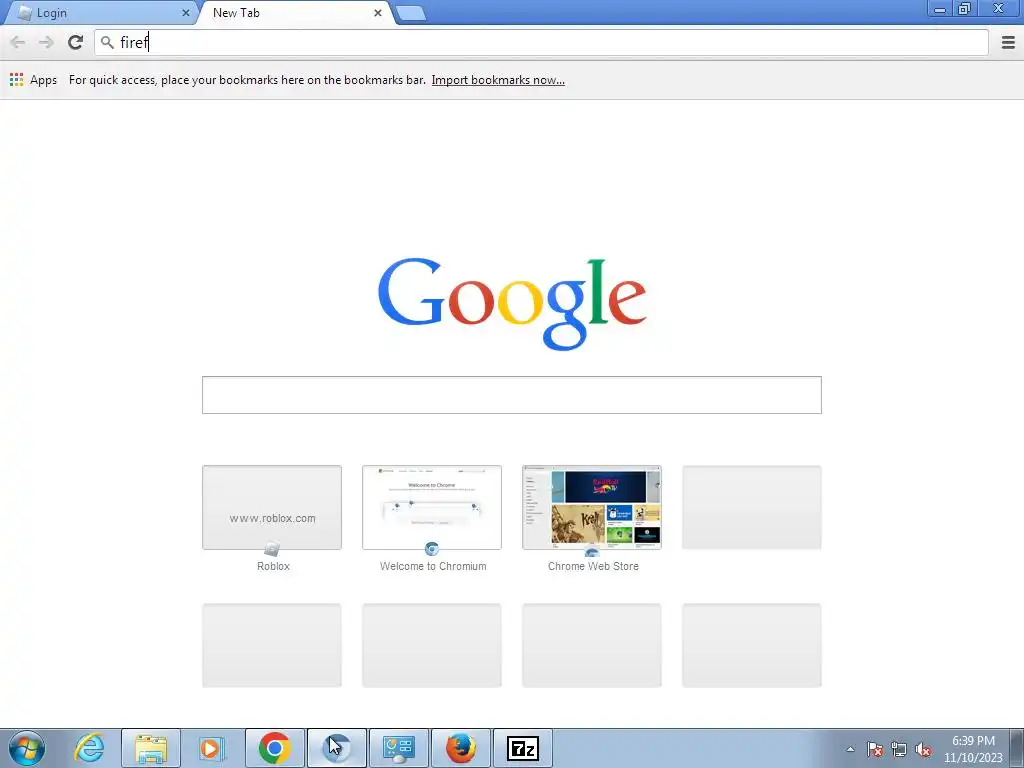The height and width of the screenshot is (768, 1024).
Task: Launch Internet Explorer from the taskbar
Action: [x=89, y=748]
